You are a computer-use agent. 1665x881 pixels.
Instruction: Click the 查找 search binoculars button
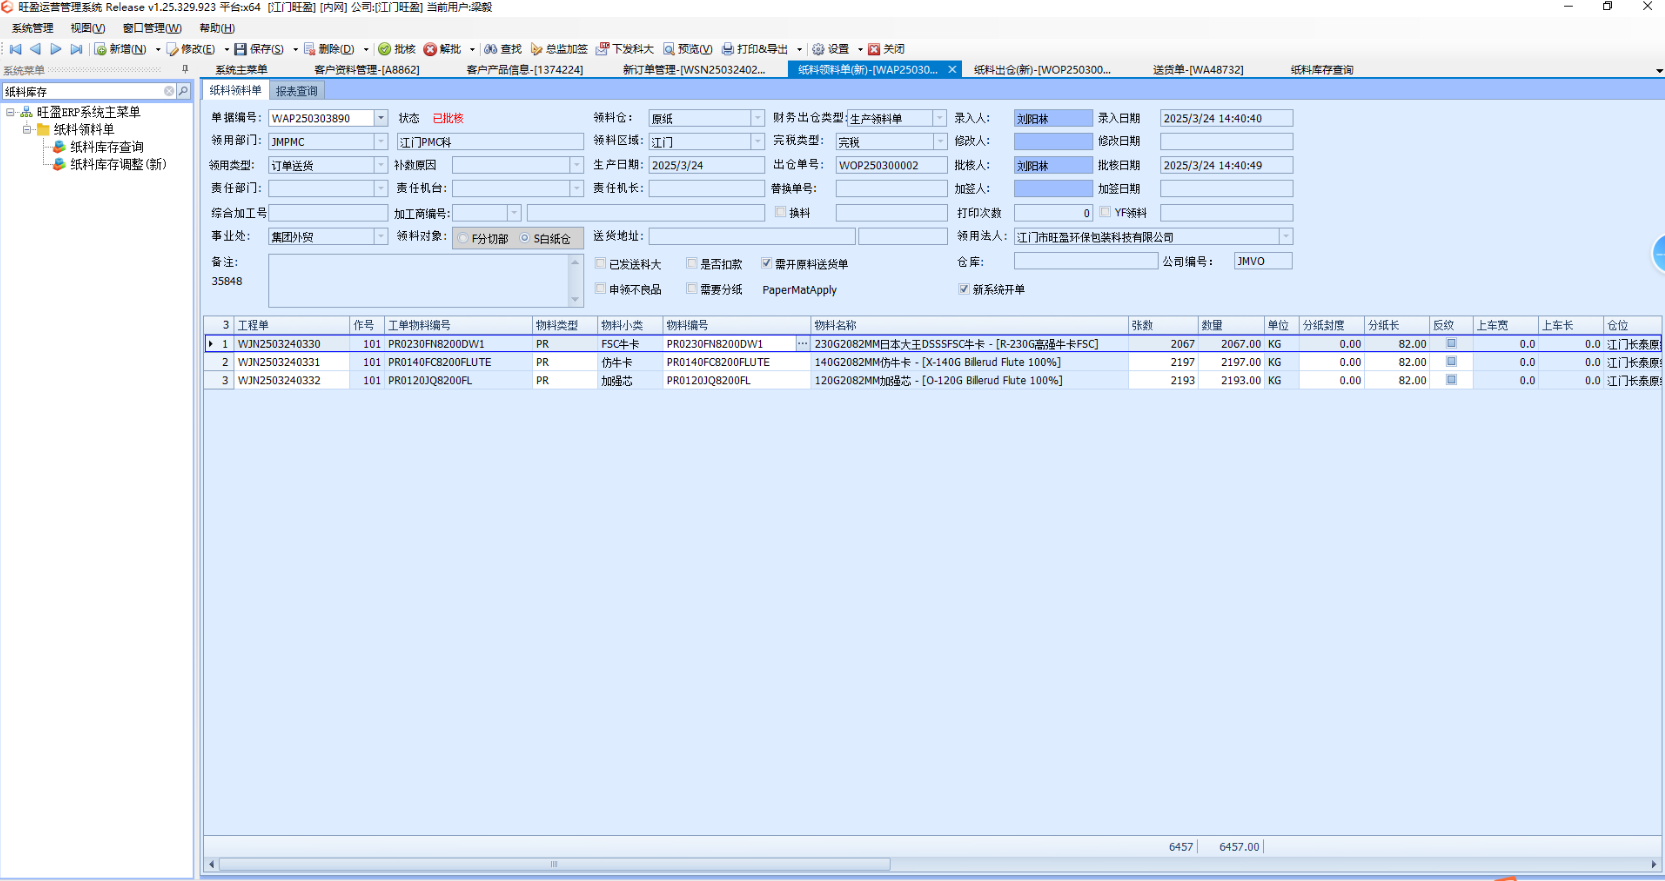coord(503,49)
